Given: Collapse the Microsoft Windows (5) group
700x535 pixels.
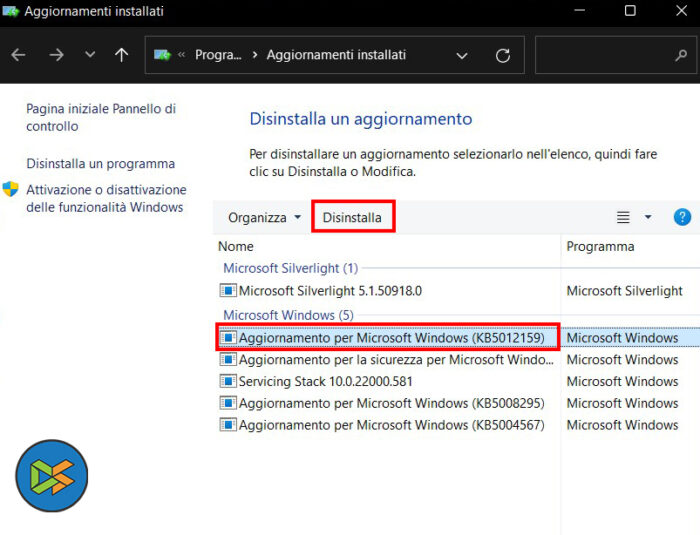Looking at the screenshot, I should [x=288, y=315].
